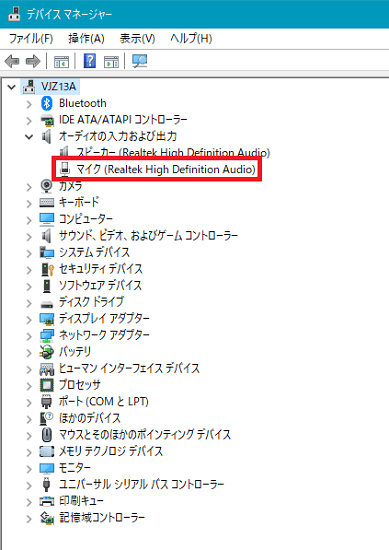The height and width of the screenshot is (550, 389).
Task: Collapse the VJZ13A root node
Action: pos(12,87)
